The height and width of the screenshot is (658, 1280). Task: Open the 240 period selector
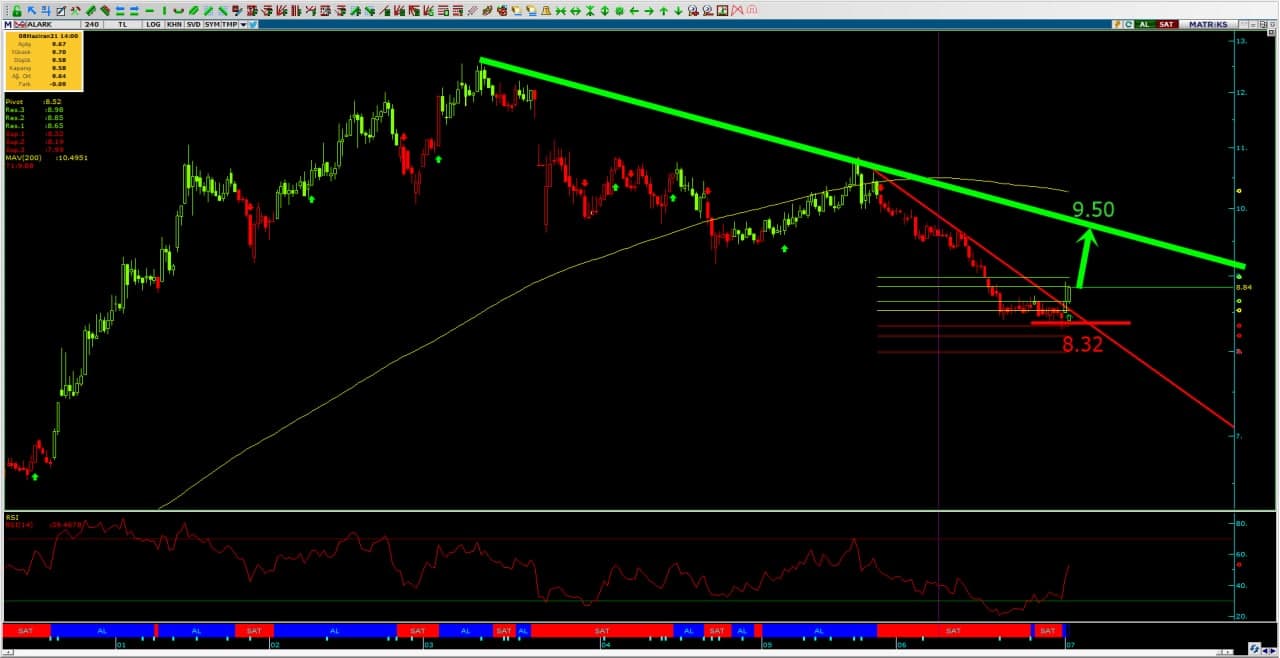(x=92, y=24)
